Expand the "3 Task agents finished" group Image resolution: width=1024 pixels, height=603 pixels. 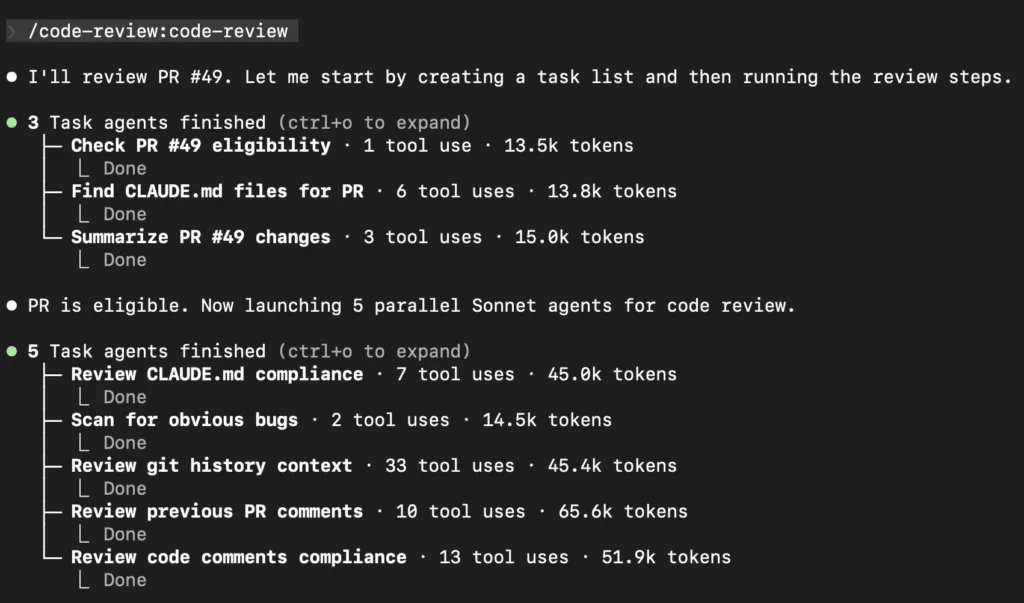147,123
